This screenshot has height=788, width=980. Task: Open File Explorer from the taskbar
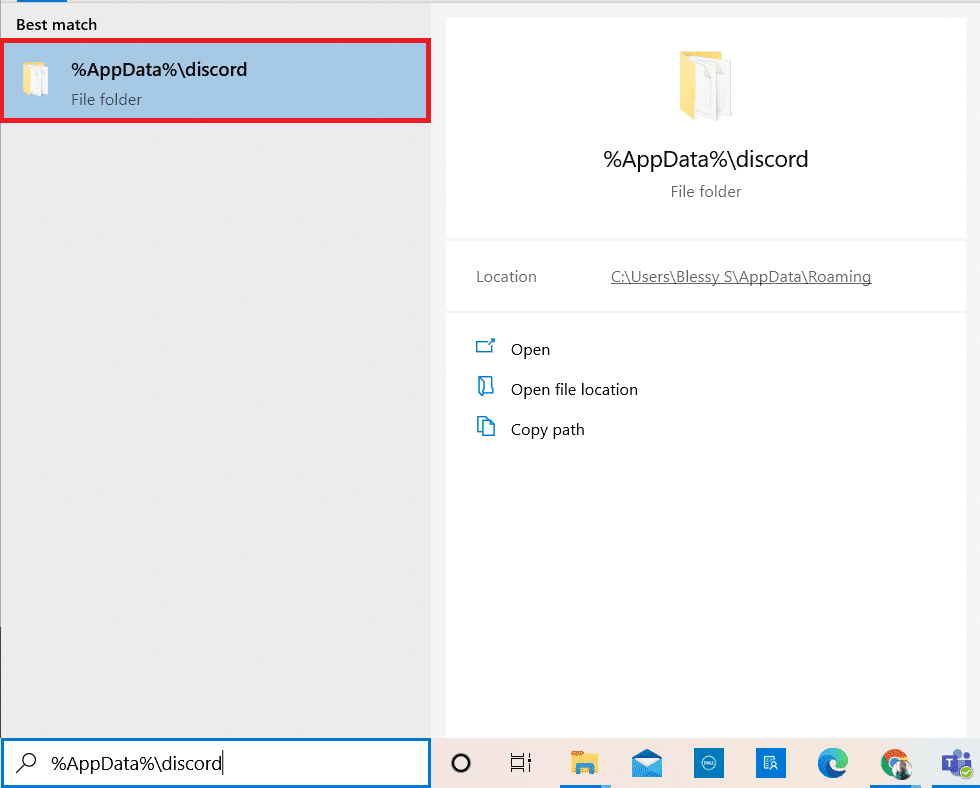pos(583,763)
